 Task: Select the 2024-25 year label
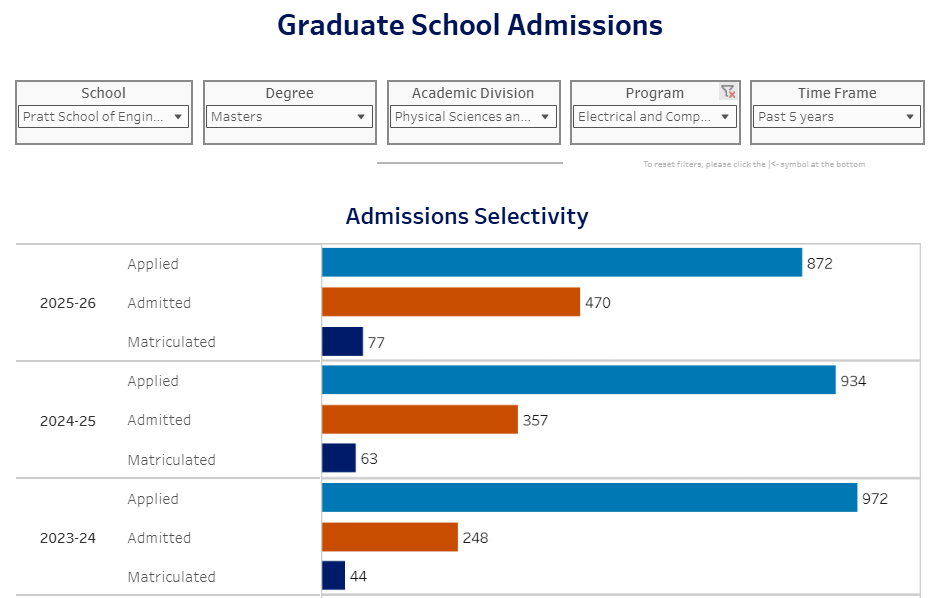point(68,421)
